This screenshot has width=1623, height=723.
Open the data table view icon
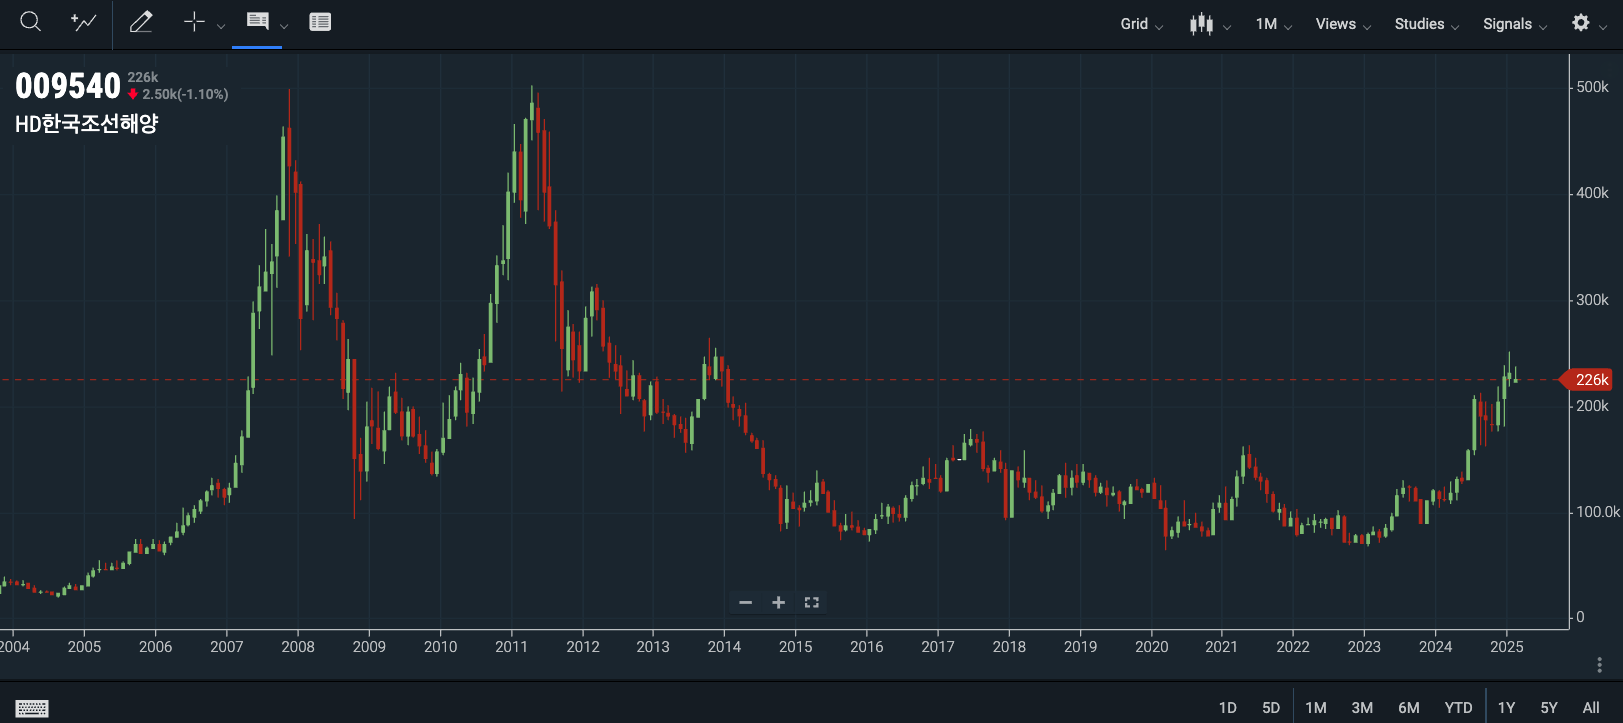click(x=320, y=22)
